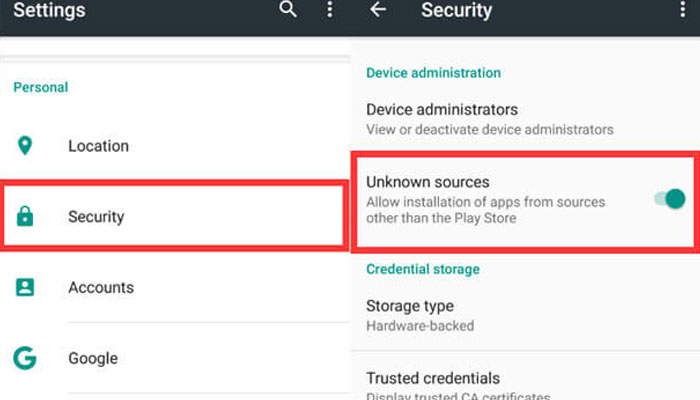Viewport: 700px width, 400px height.
Task: Open the Accounts settings entry
Action: 175,287
